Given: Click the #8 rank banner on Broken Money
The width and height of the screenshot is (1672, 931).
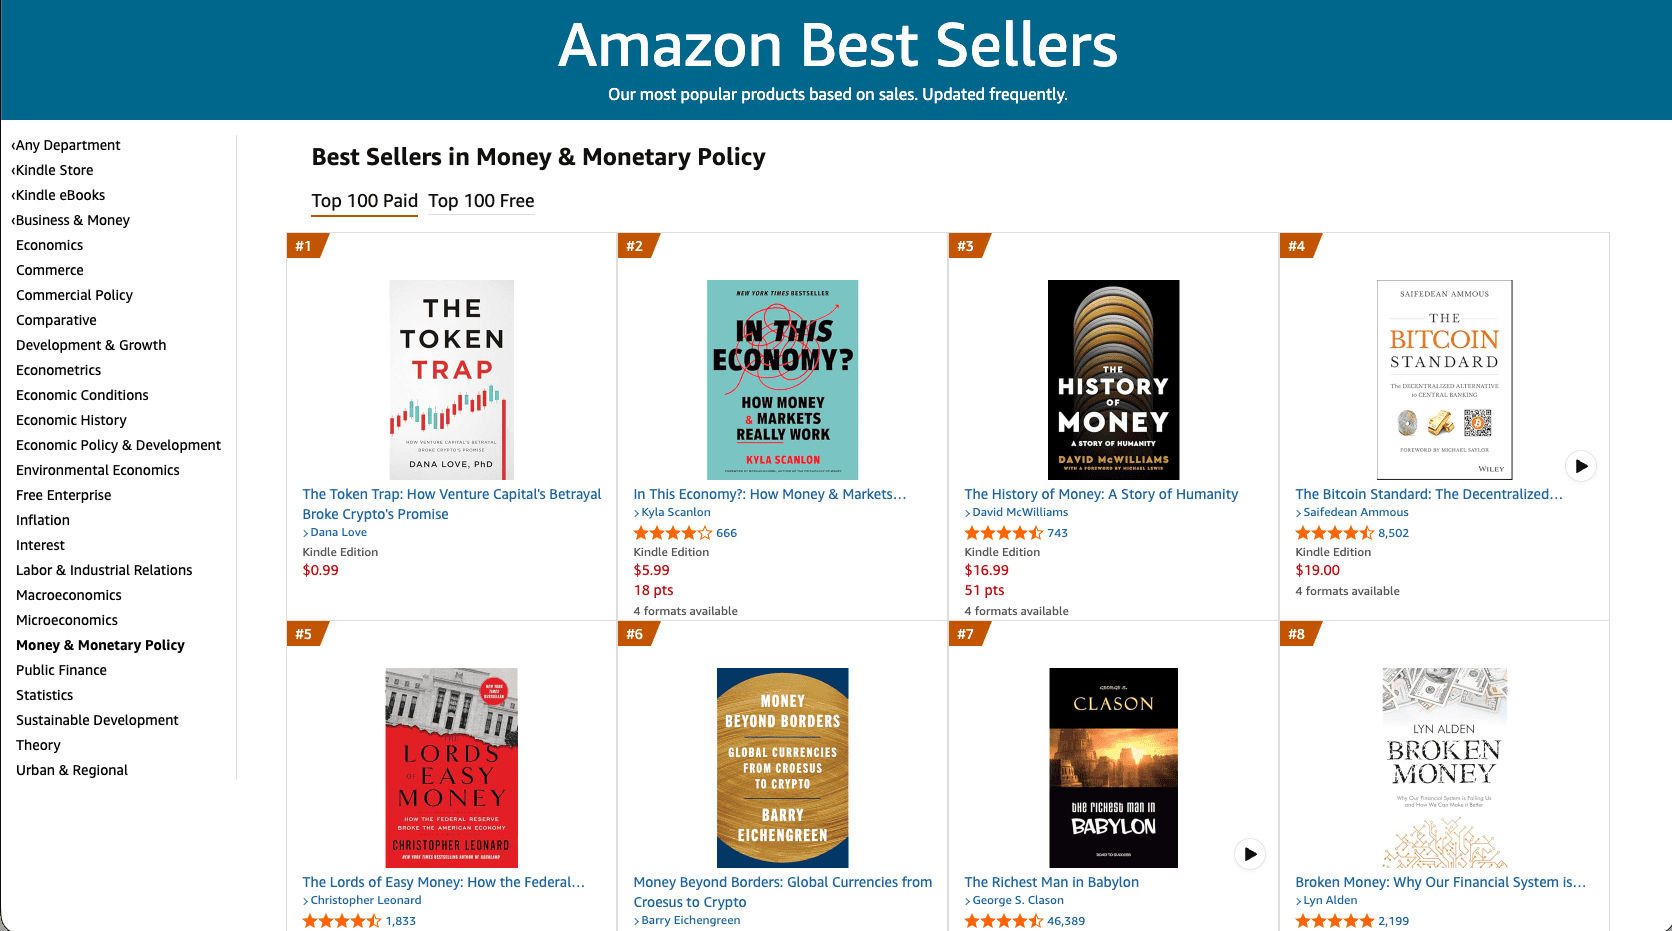Looking at the screenshot, I should pyautogui.click(x=1294, y=634).
